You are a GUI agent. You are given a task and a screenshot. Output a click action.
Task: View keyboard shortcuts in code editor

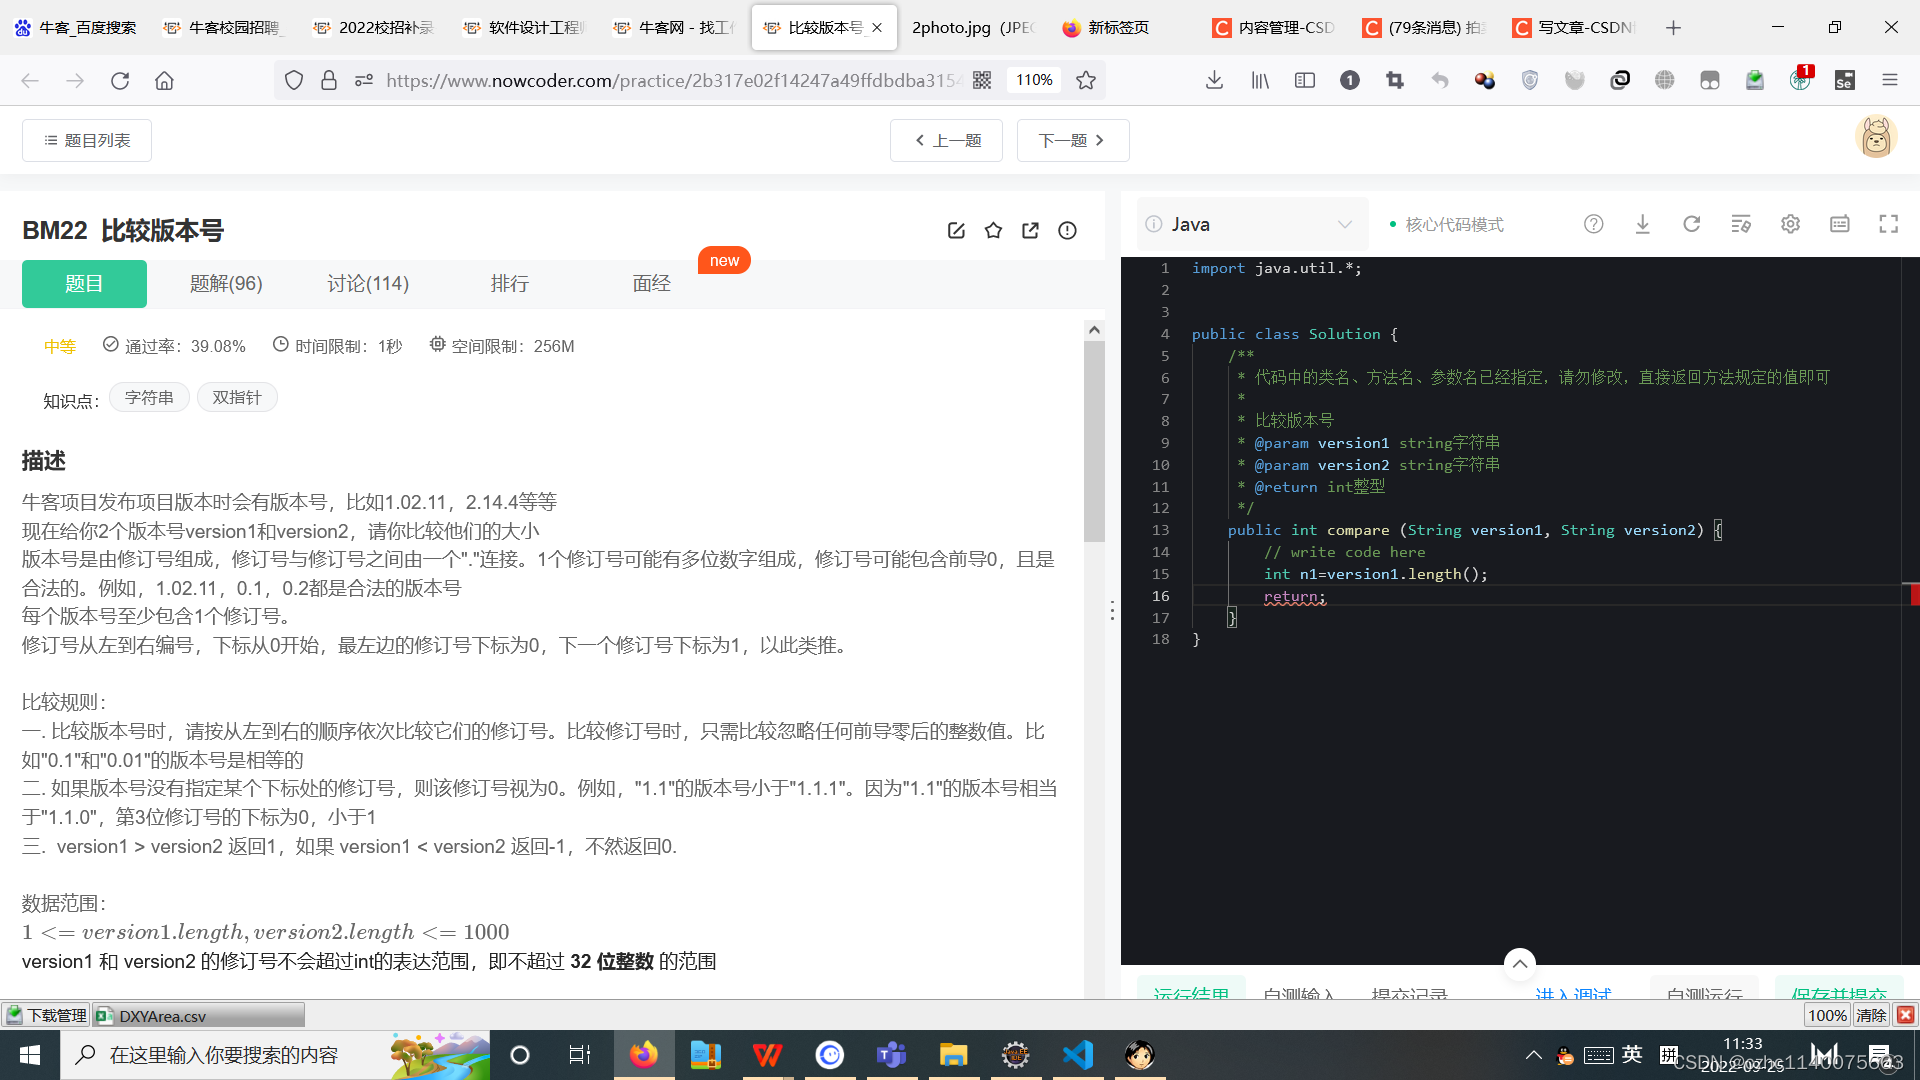tap(1839, 224)
